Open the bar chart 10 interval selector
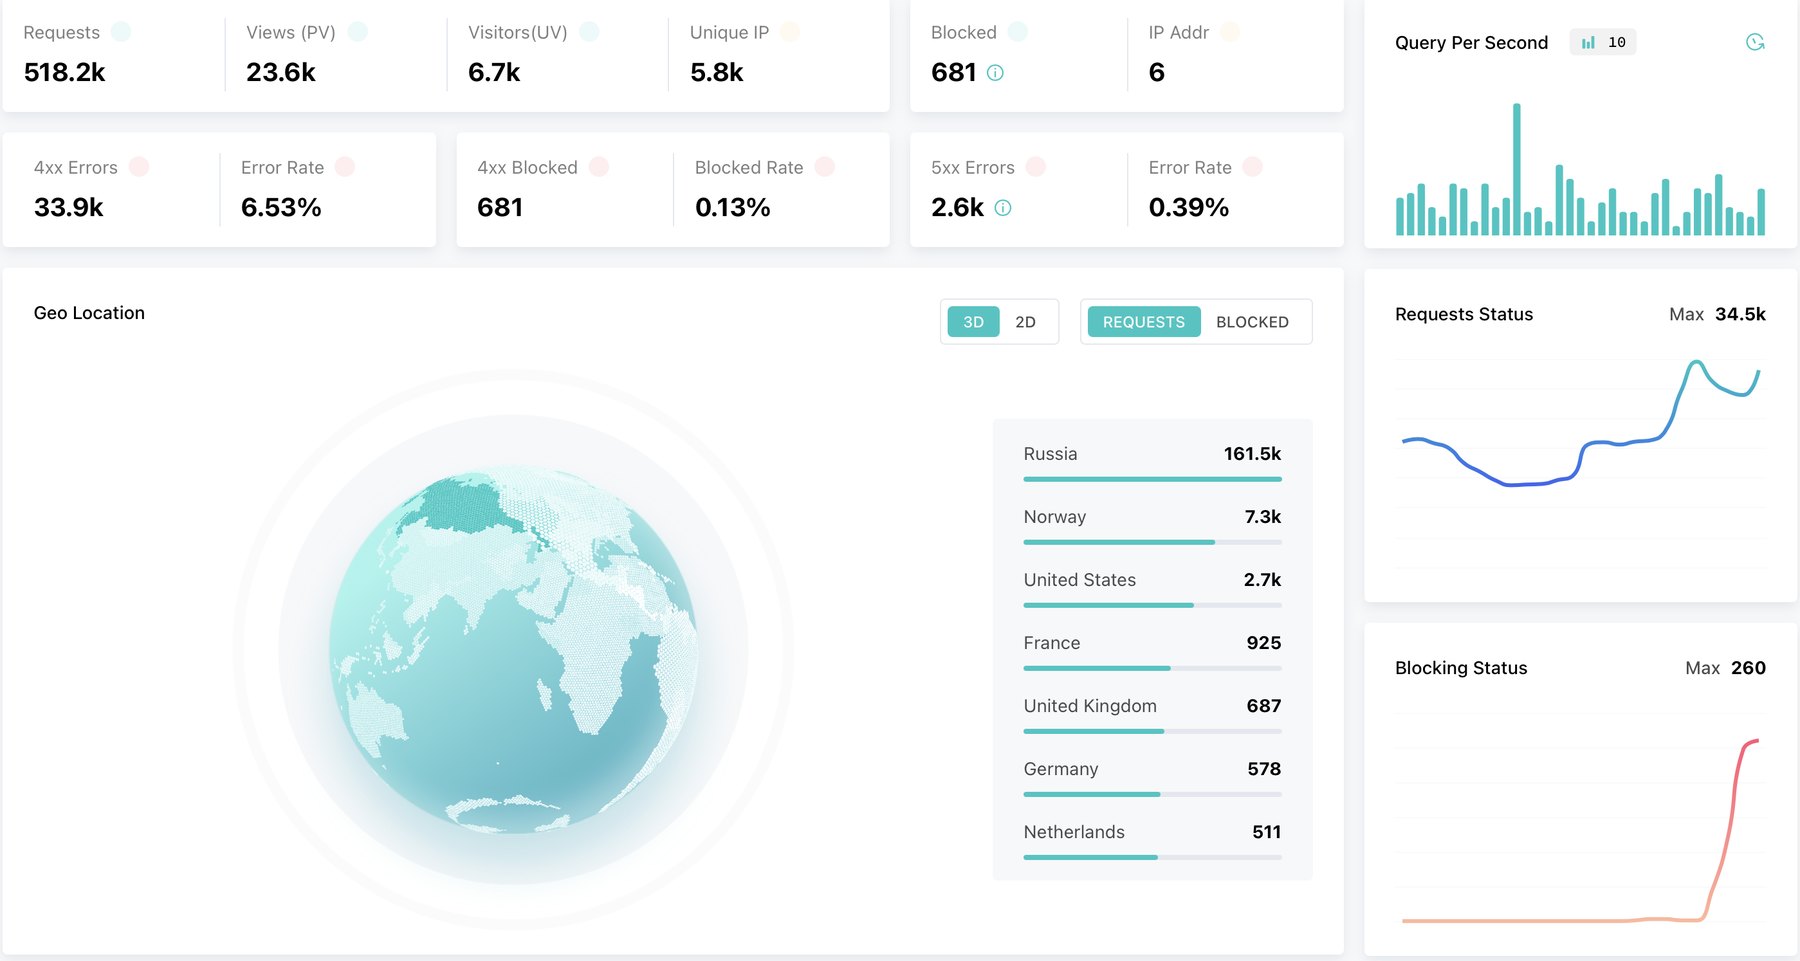 pyautogui.click(x=1603, y=42)
